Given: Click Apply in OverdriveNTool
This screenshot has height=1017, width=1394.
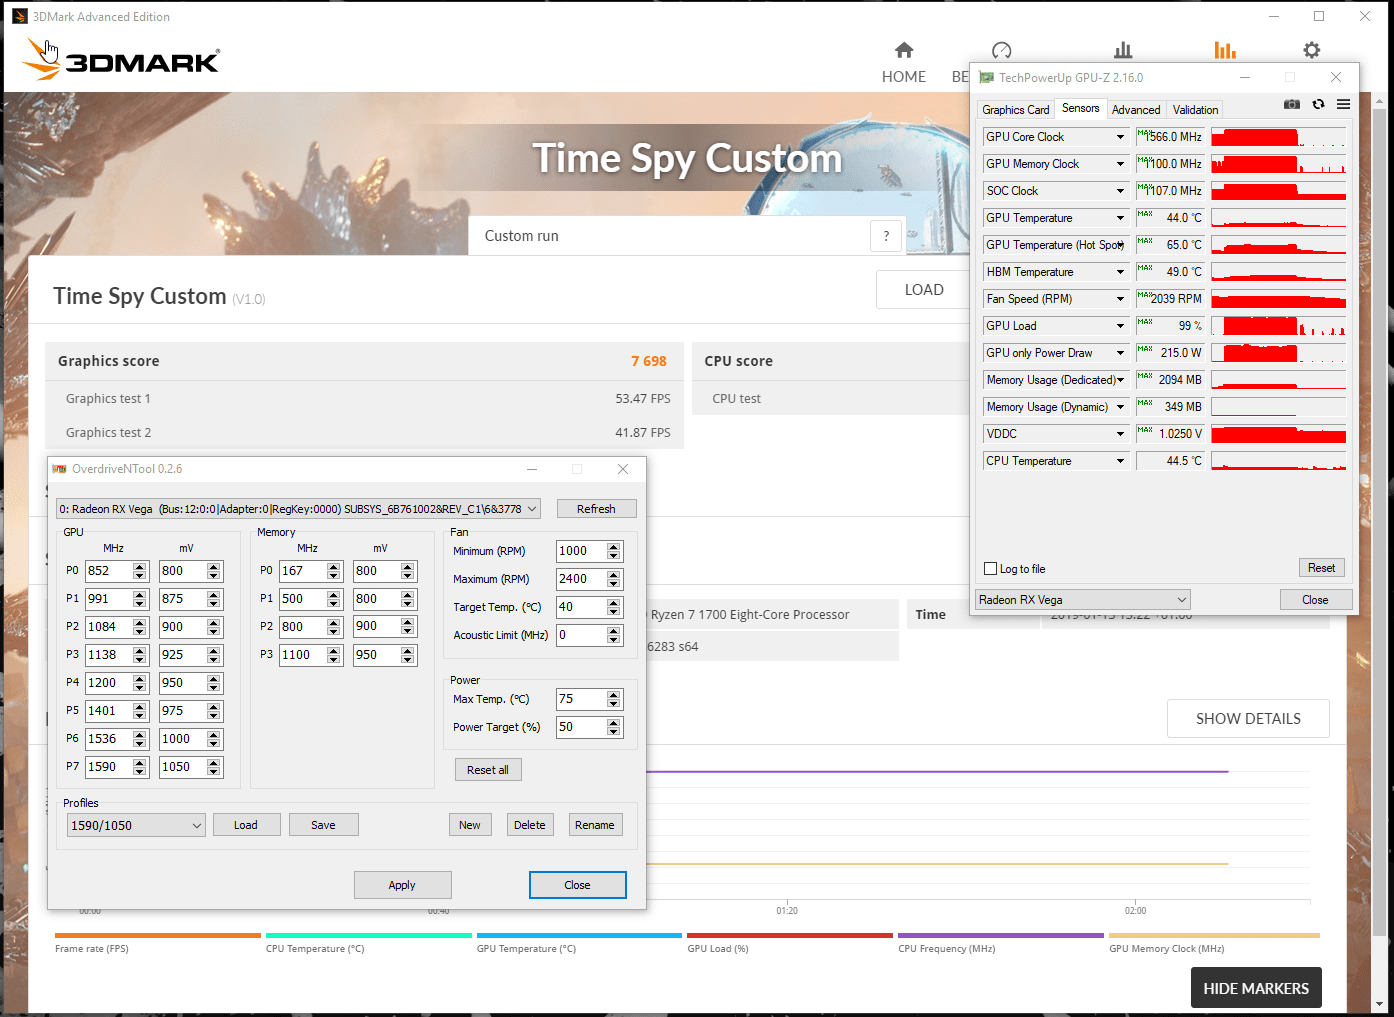Looking at the screenshot, I should [402, 885].
